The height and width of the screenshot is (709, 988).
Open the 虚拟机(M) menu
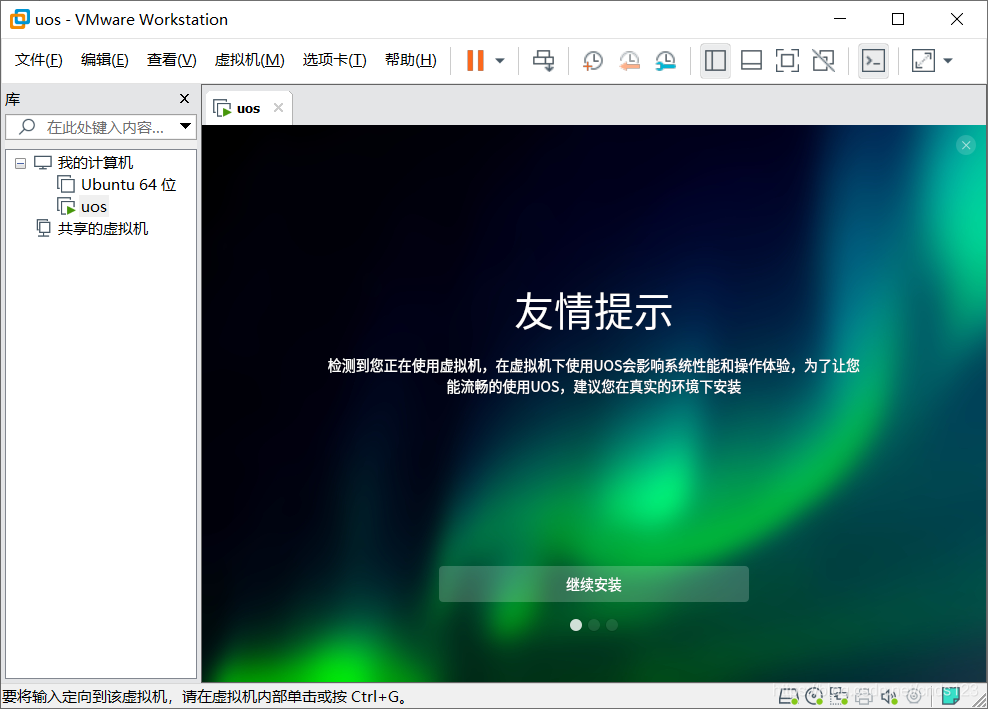pyautogui.click(x=250, y=60)
